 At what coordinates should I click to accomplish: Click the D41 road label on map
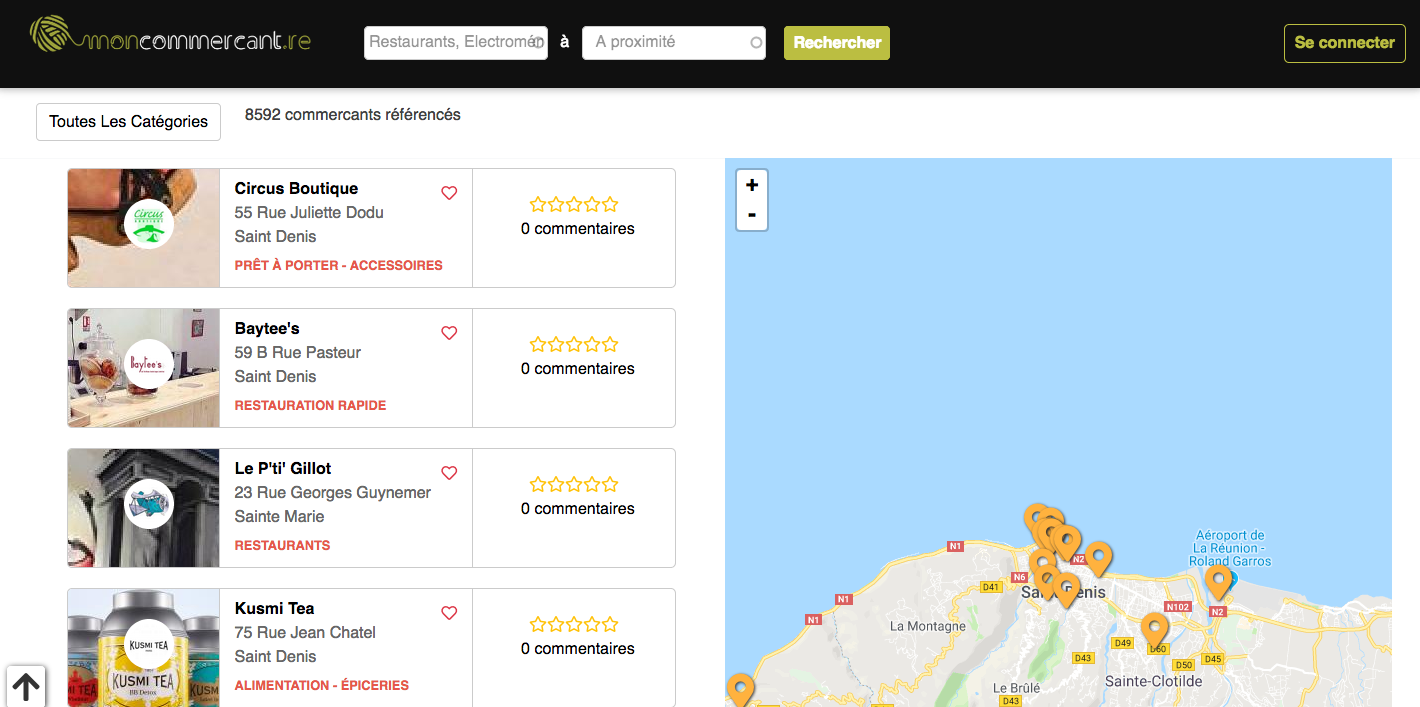click(x=991, y=587)
